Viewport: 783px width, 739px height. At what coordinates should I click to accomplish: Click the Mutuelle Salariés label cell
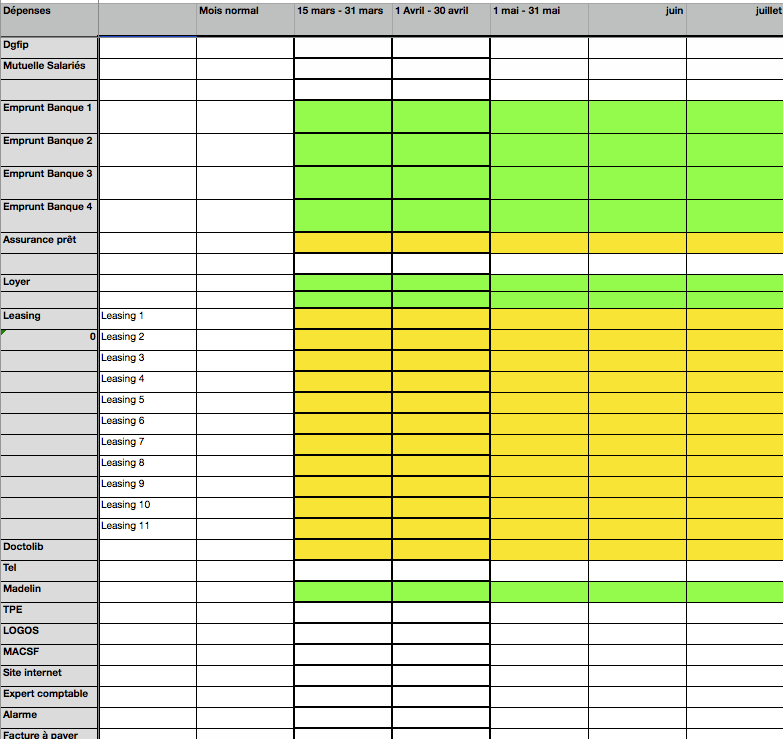pos(49,68)
